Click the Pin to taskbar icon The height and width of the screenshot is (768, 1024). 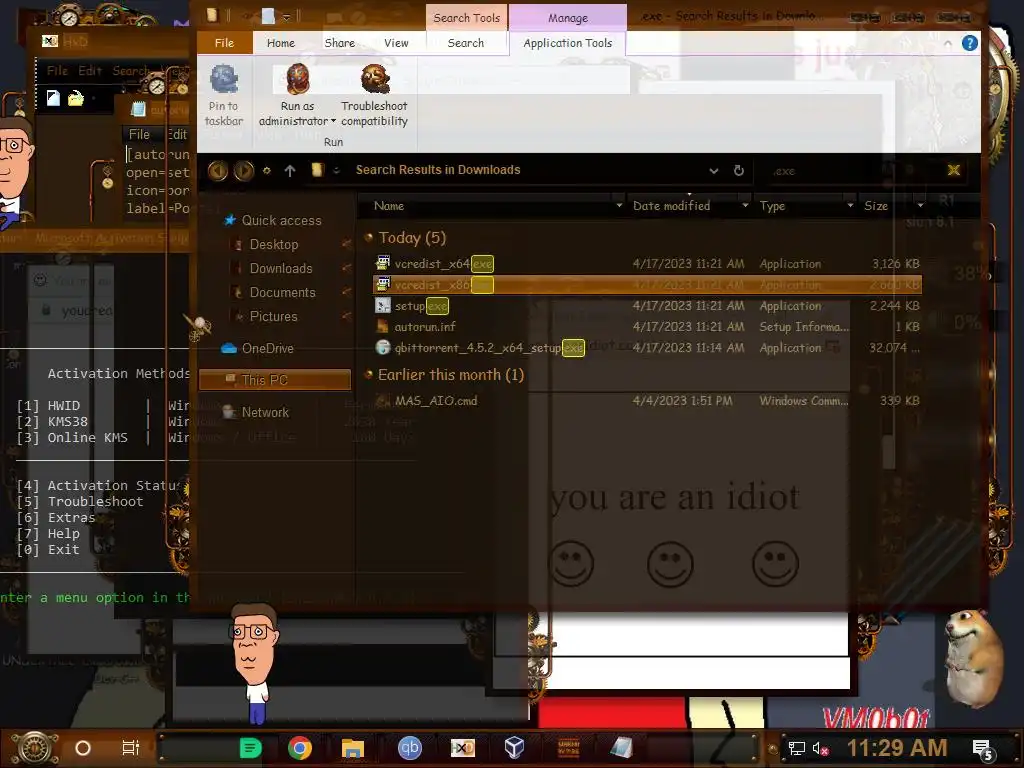pyautogui.click(x=223, y=80)
